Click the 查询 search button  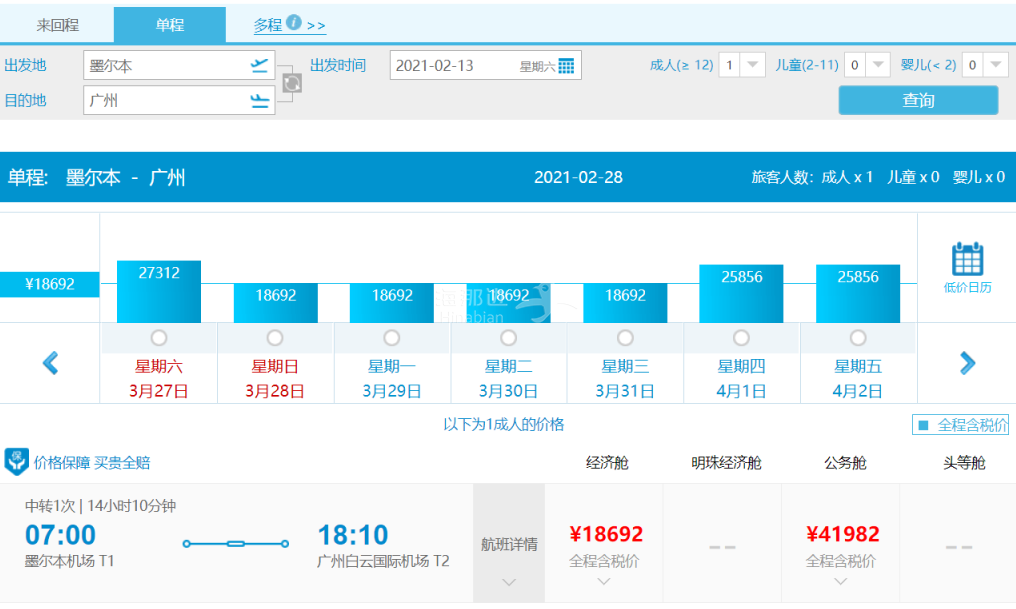(x=918, y=100)
